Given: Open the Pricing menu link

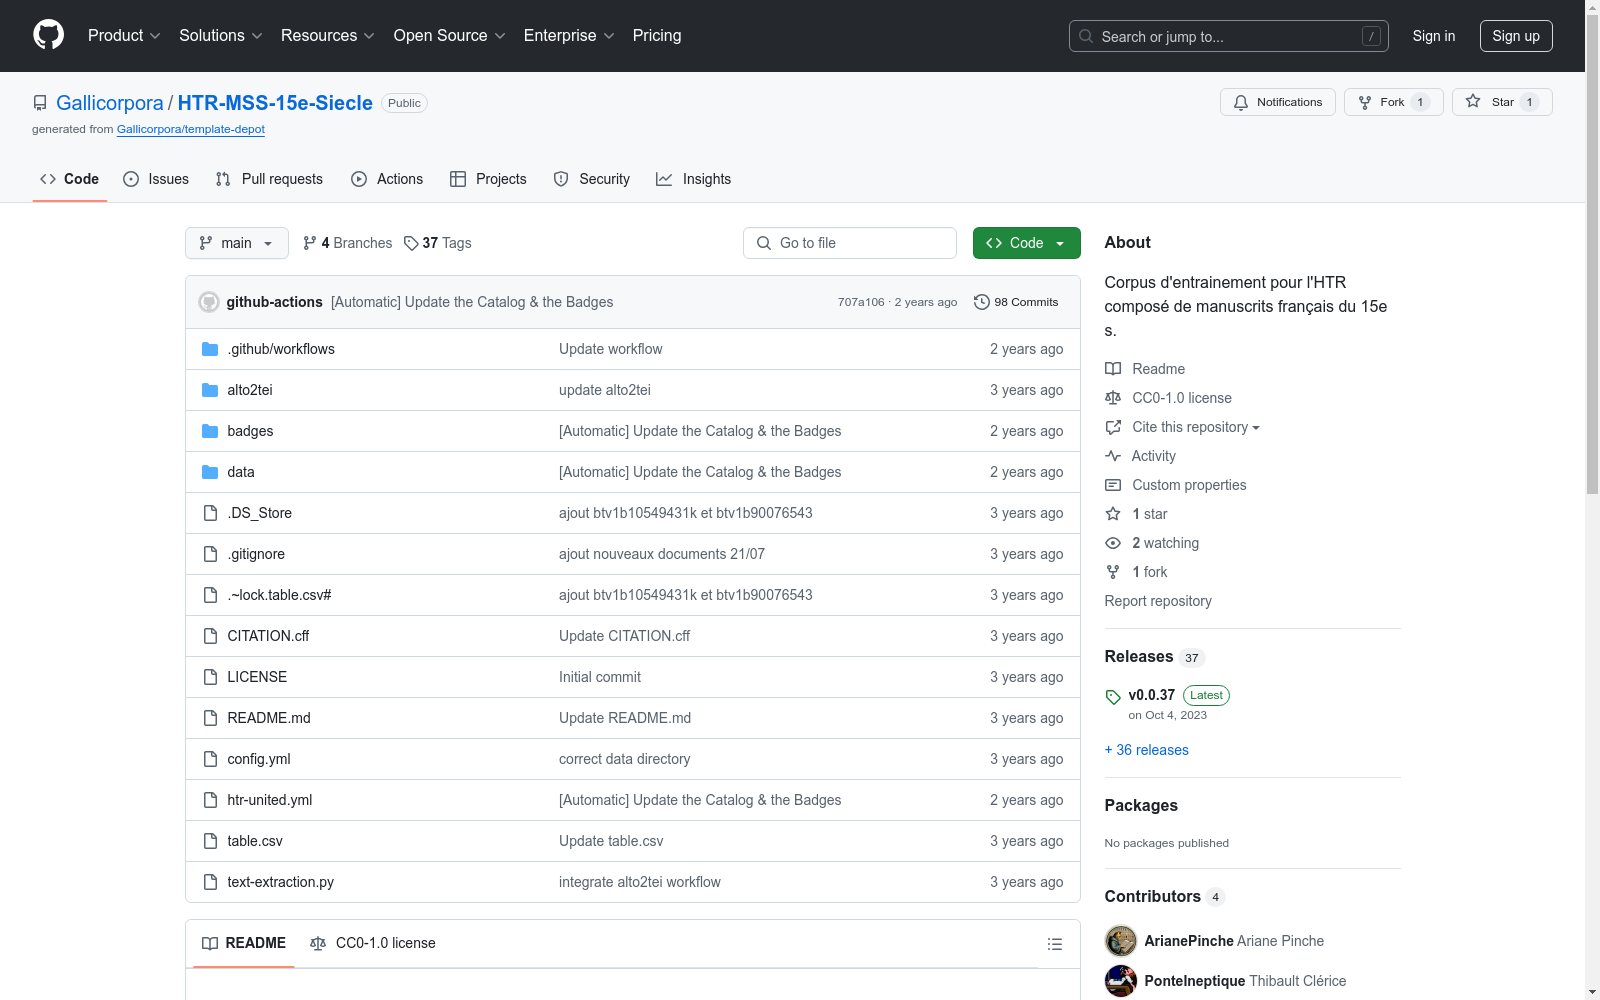Looking at the screenshot, I should (657, 36).
